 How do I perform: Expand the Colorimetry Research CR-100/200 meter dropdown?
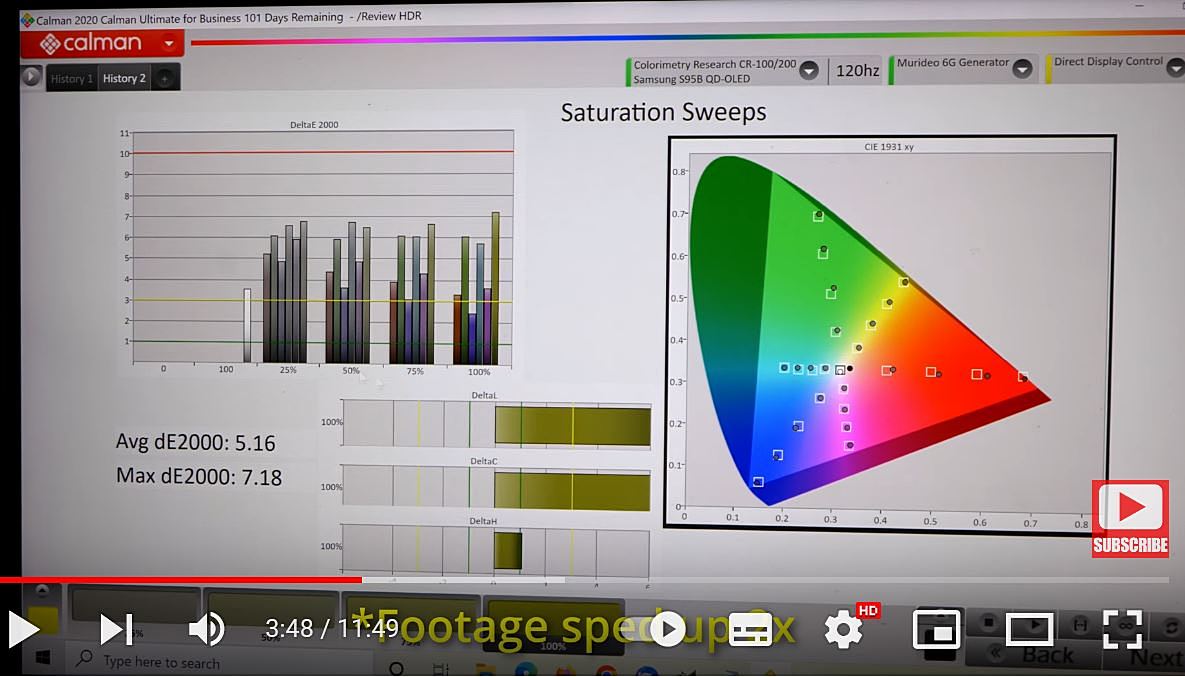click(x=809, y=71)
